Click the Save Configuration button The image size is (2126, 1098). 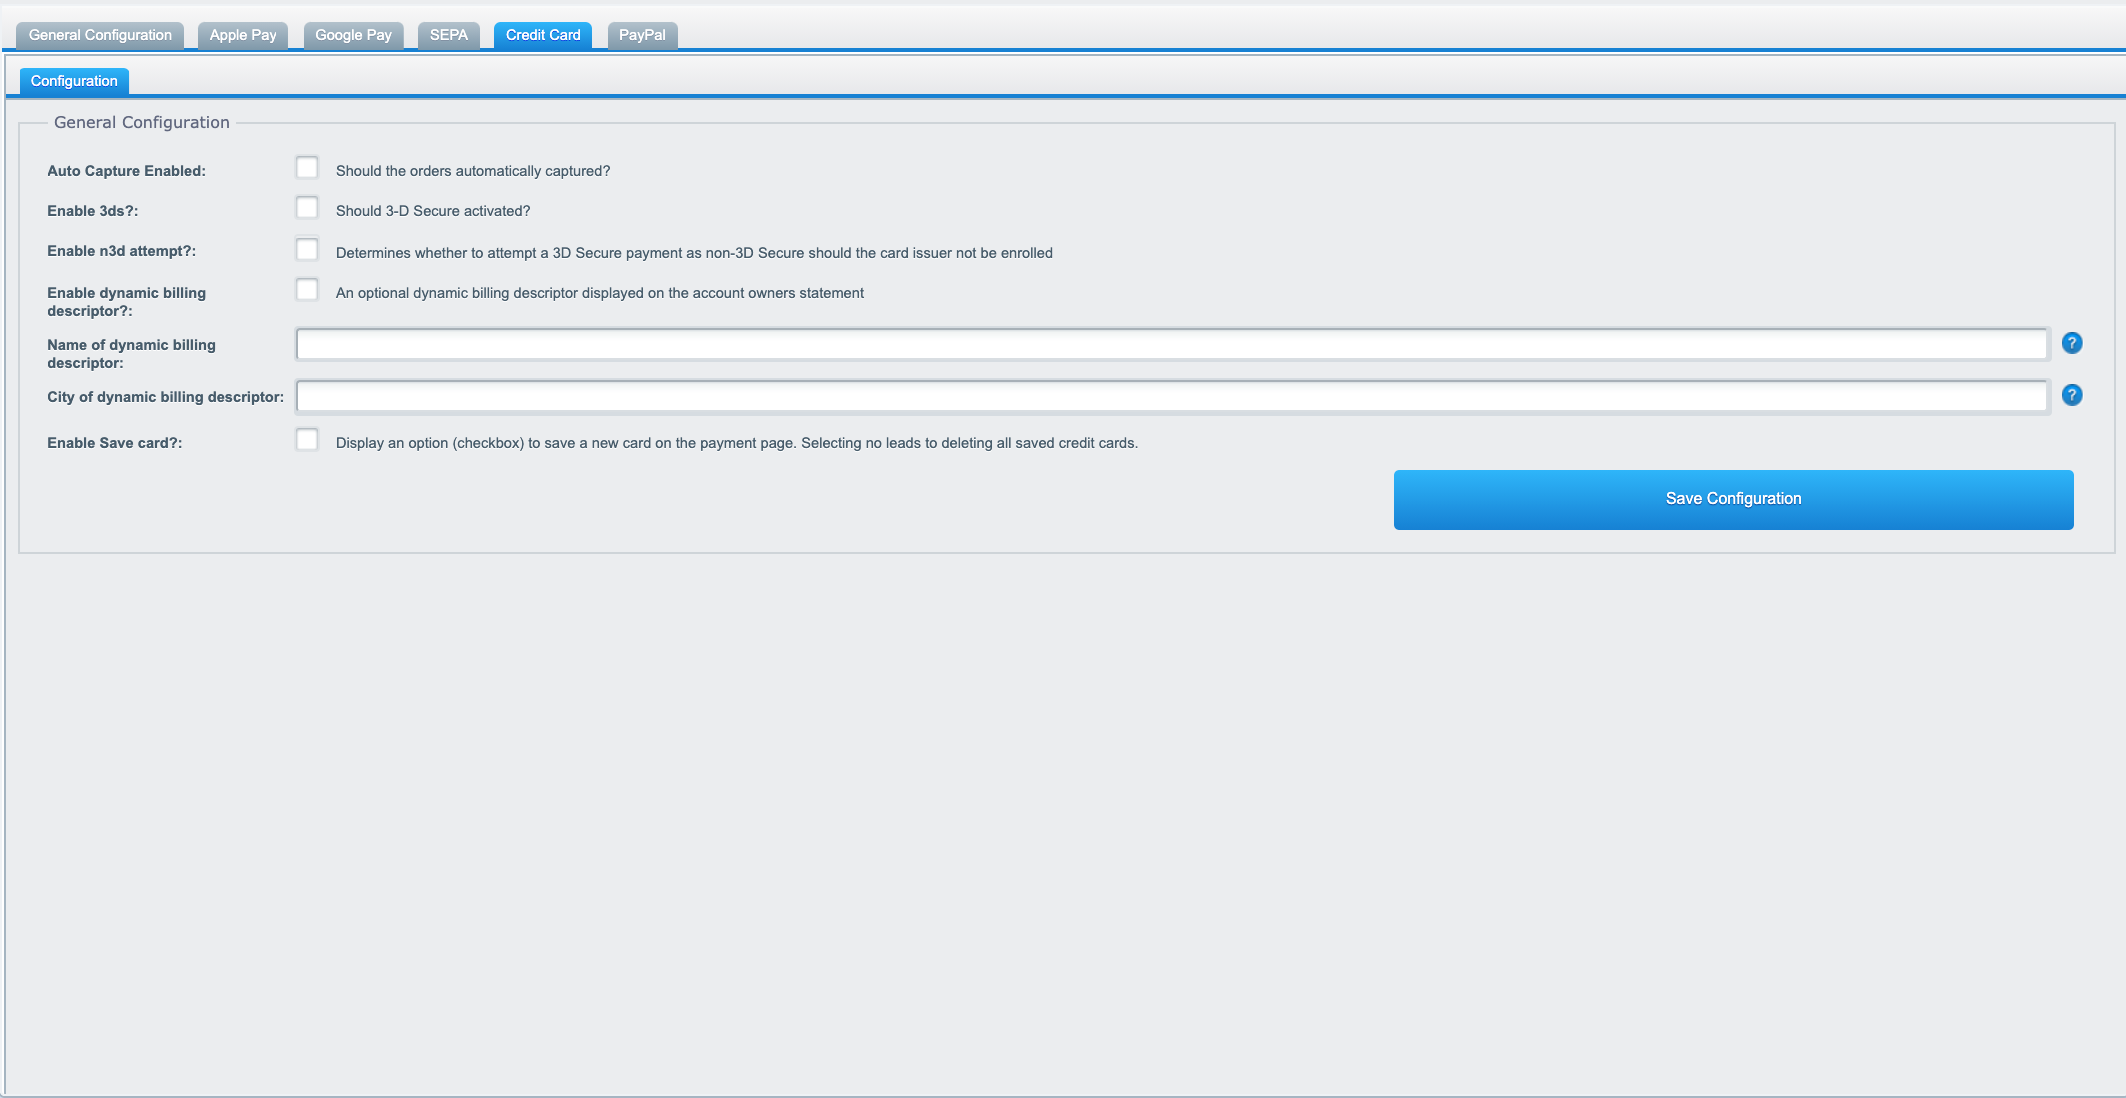[1733, 499]
